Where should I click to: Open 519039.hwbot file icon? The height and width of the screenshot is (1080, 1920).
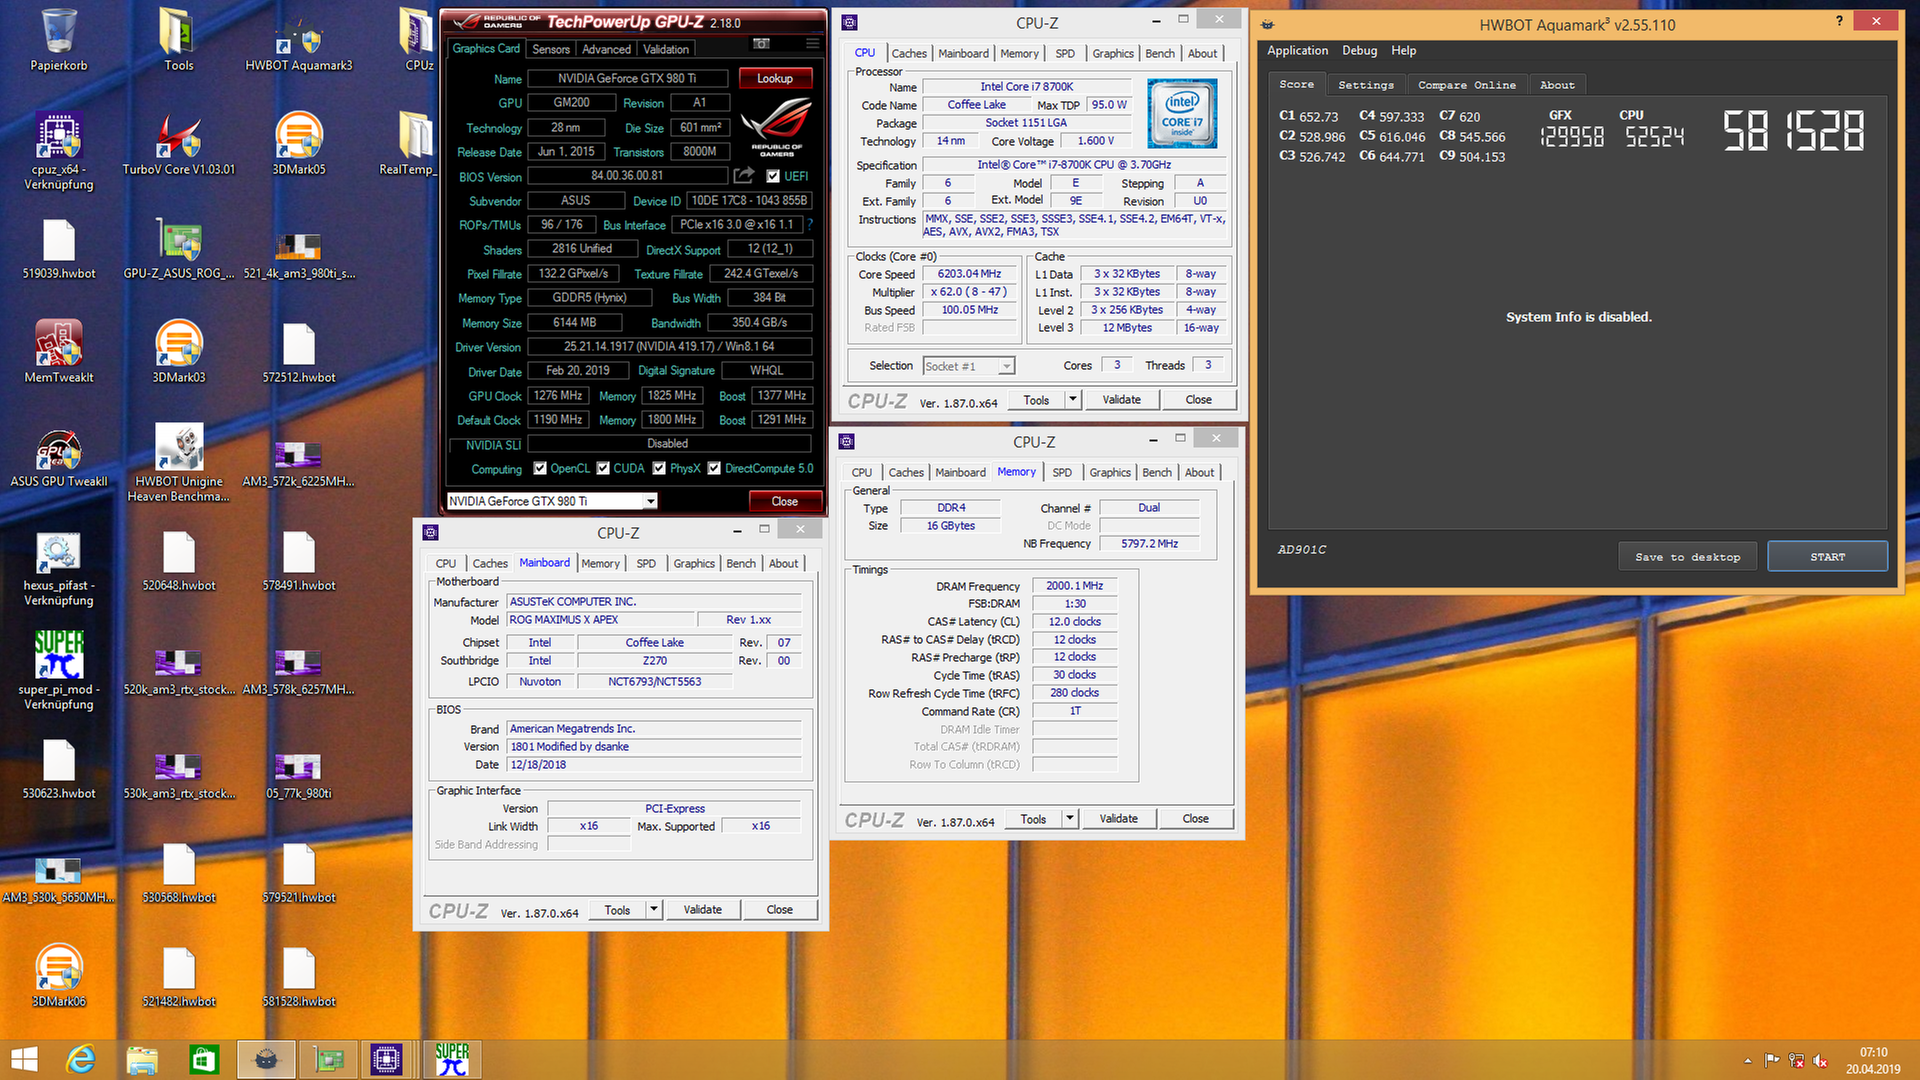coord(59,250)
